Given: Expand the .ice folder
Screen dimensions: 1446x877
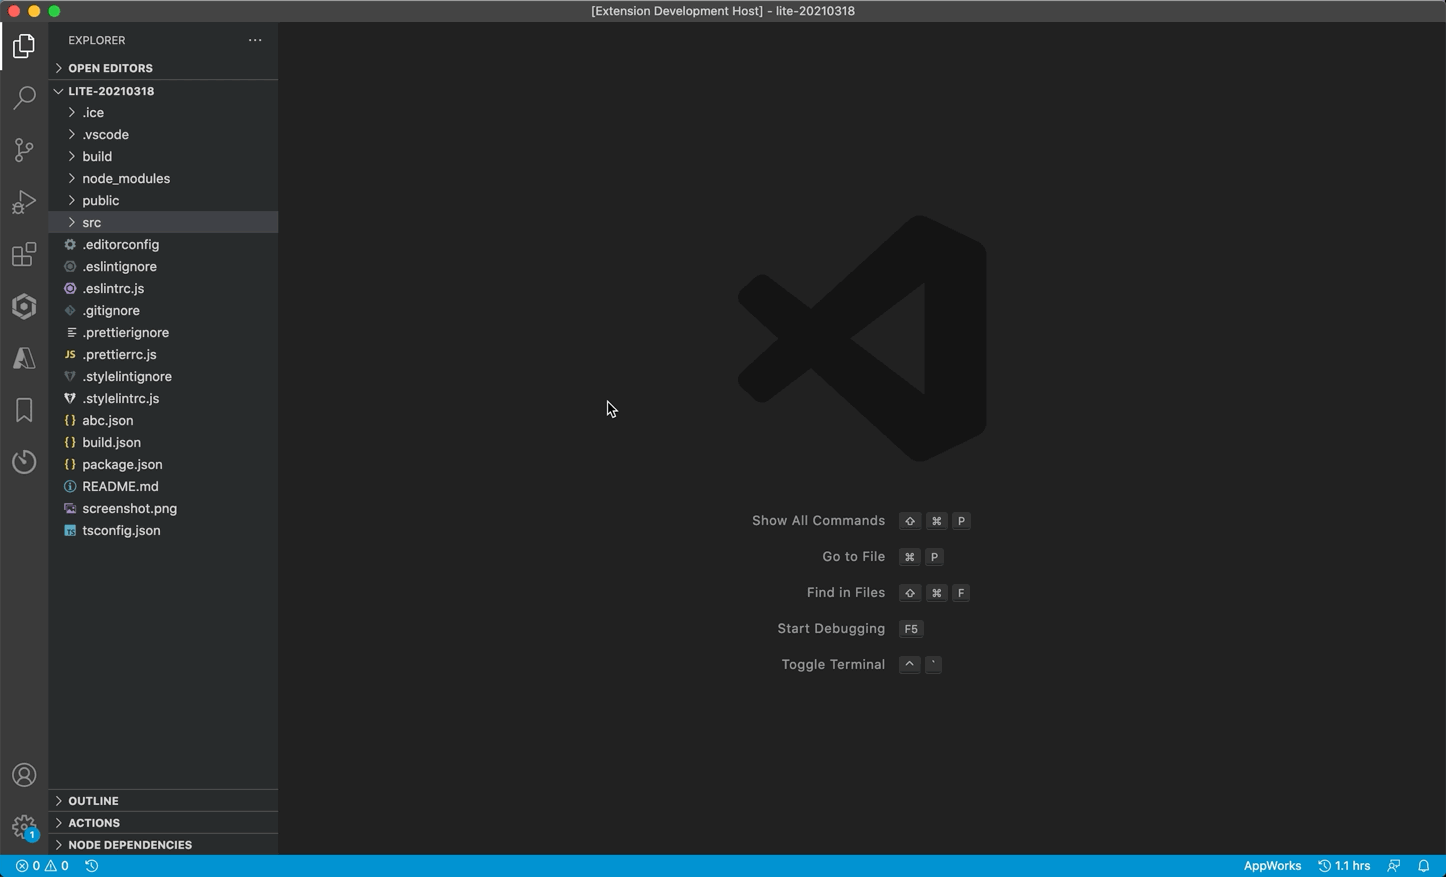Looking at the screenshot, I should [163, 113].
